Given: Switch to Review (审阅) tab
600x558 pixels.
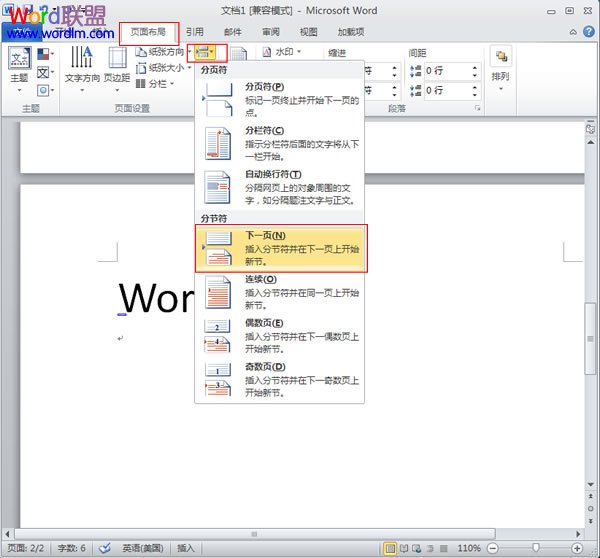Looking at the screenshot, I should coord(271,32).
